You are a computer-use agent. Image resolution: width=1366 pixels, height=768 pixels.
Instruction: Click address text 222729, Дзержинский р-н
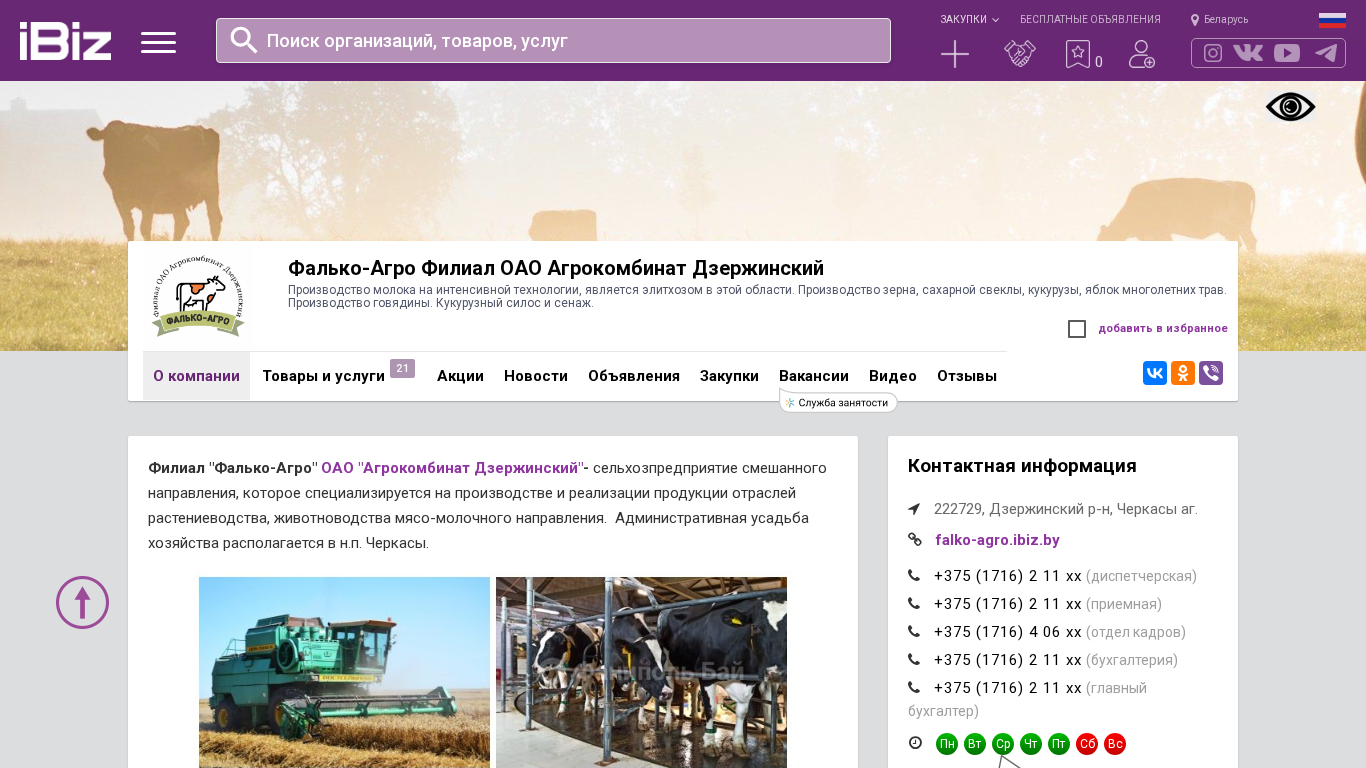coord(1066,509)
